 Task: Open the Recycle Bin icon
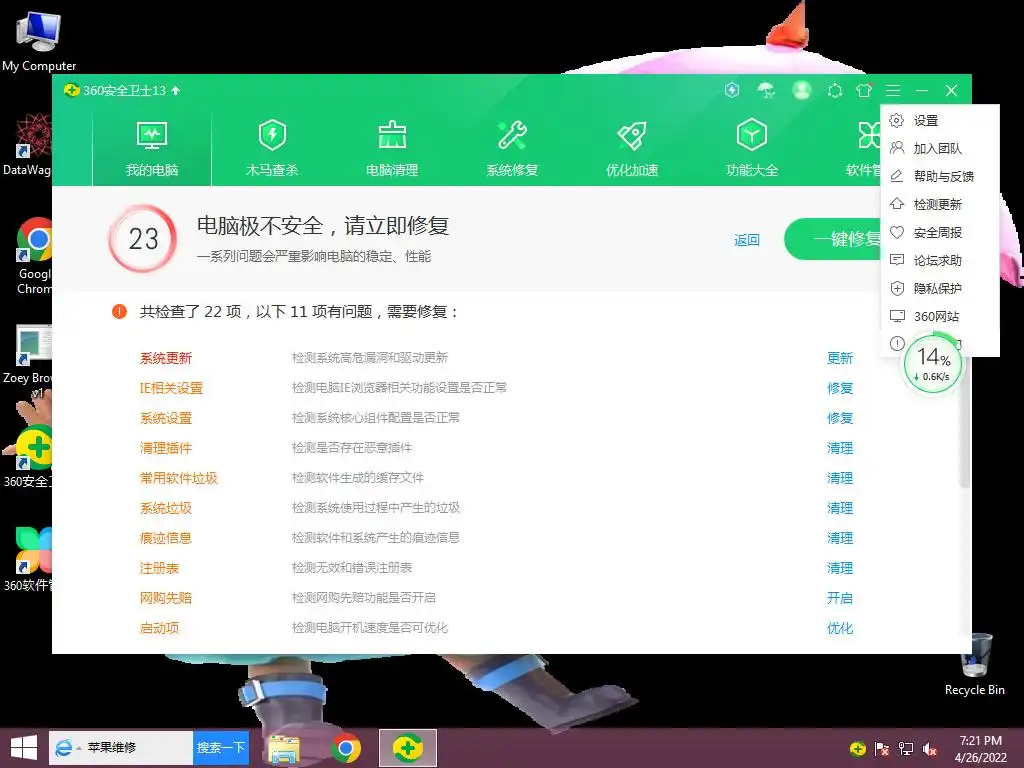(x=975, y=665)
